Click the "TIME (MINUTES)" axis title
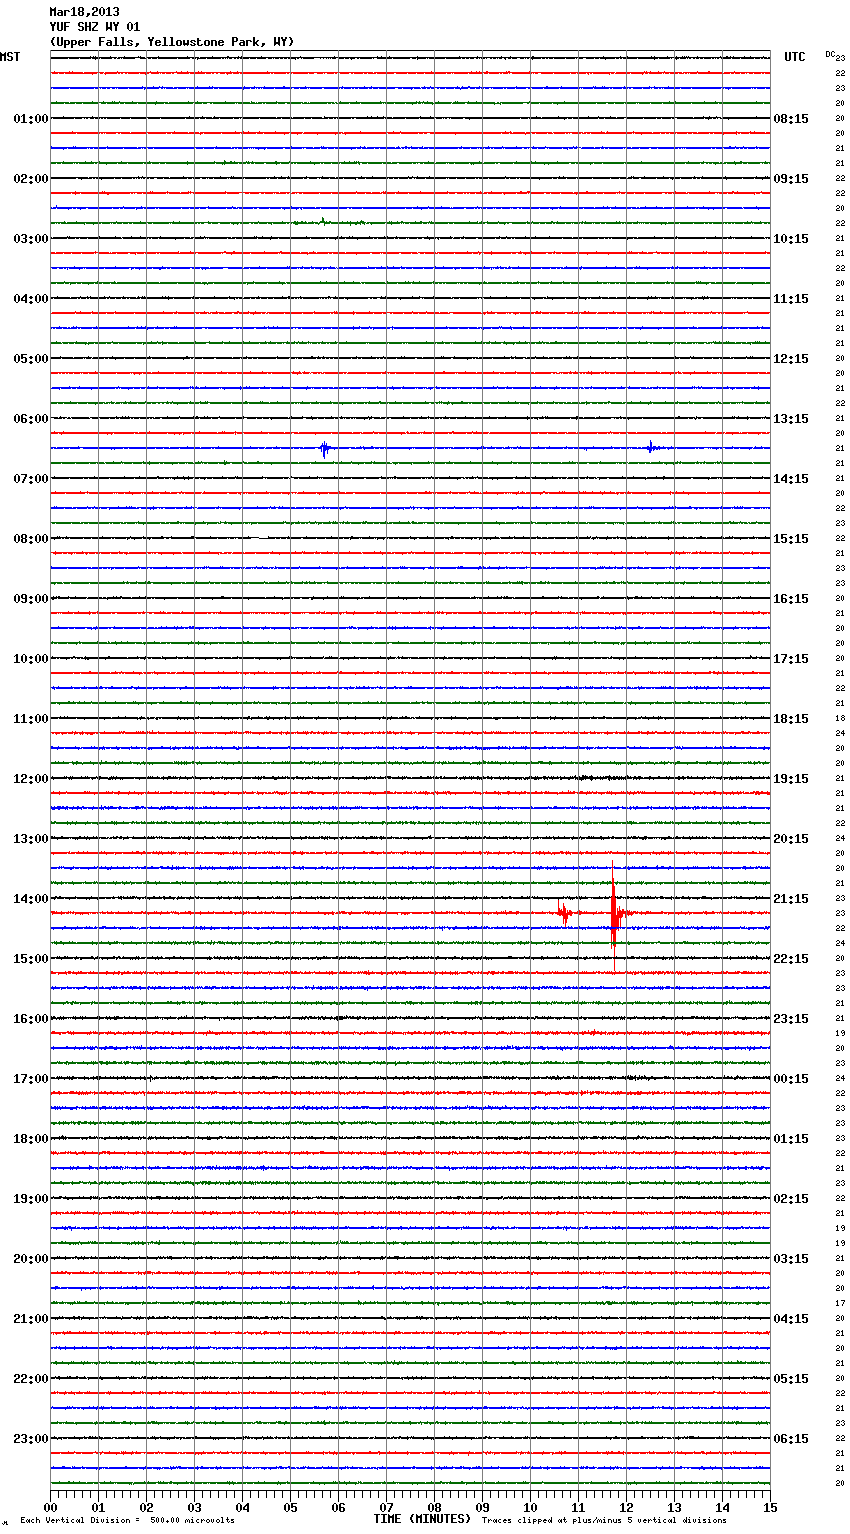The width and height of the screenshot is (850, 1534). 422,1519
